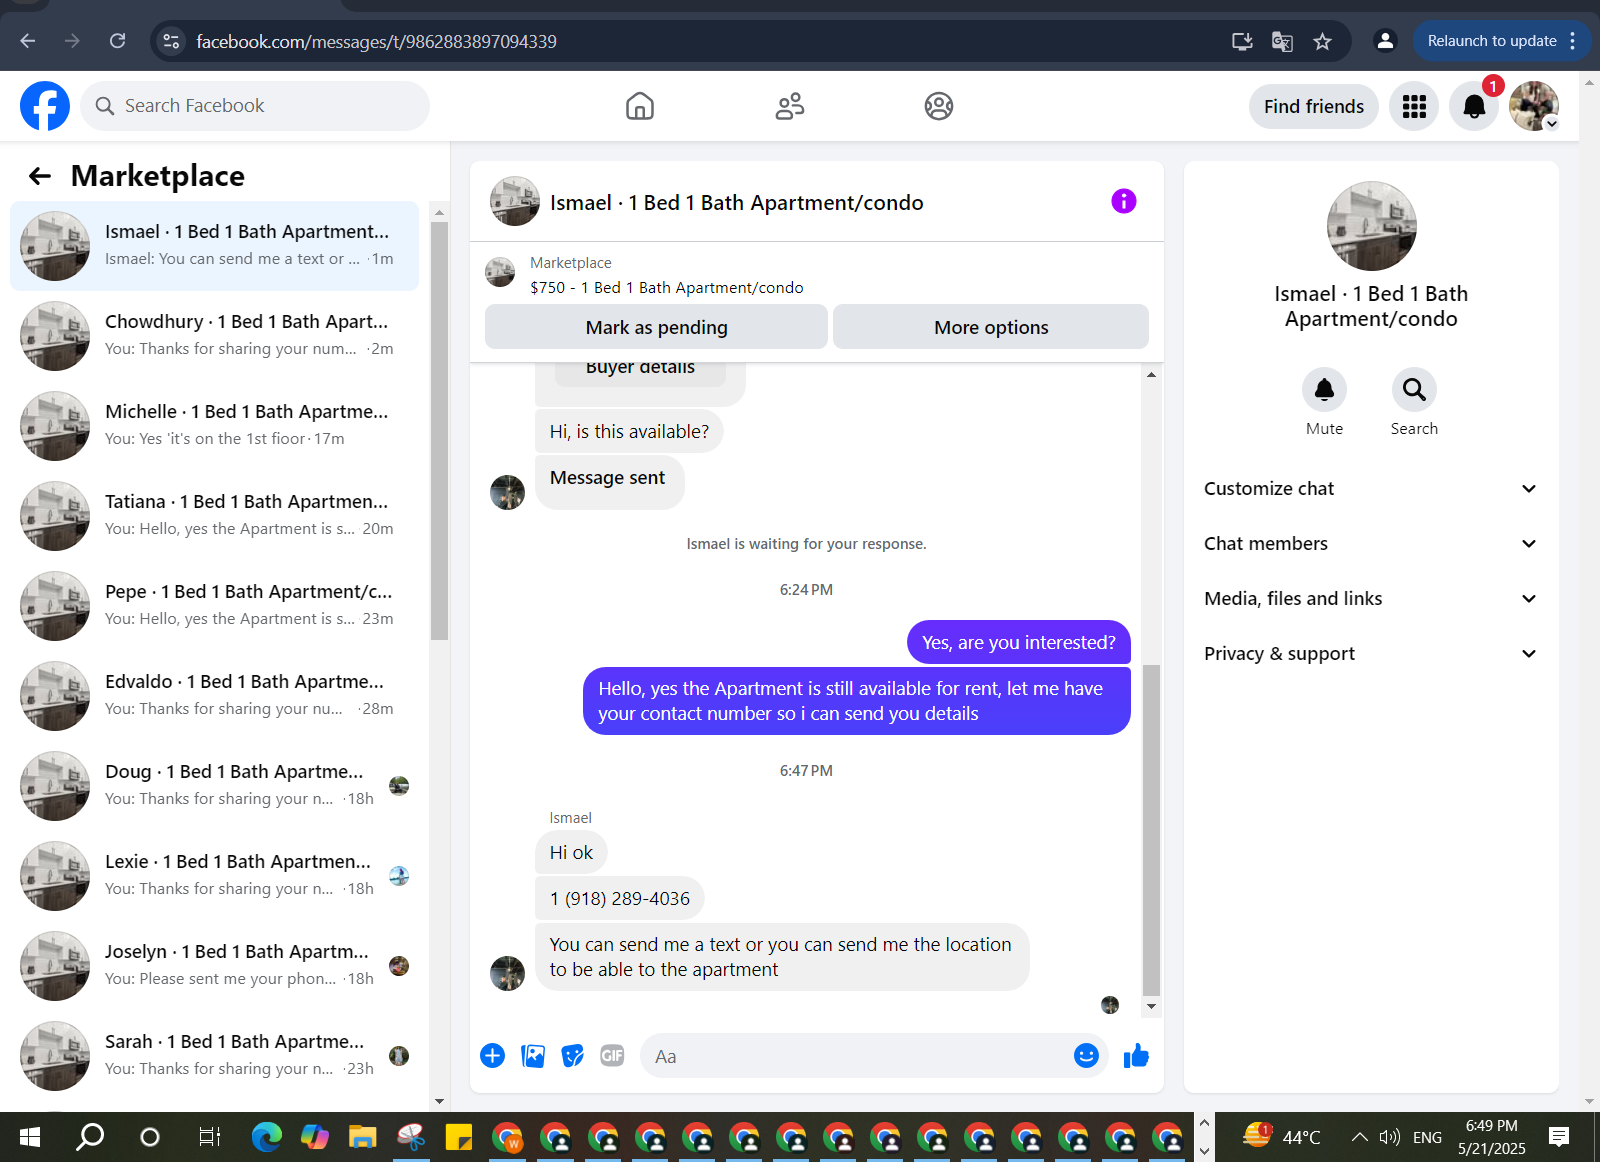Screen dimensions: 1600x1162
Task: Open Michelle conversation
Action: pos(215,426)
